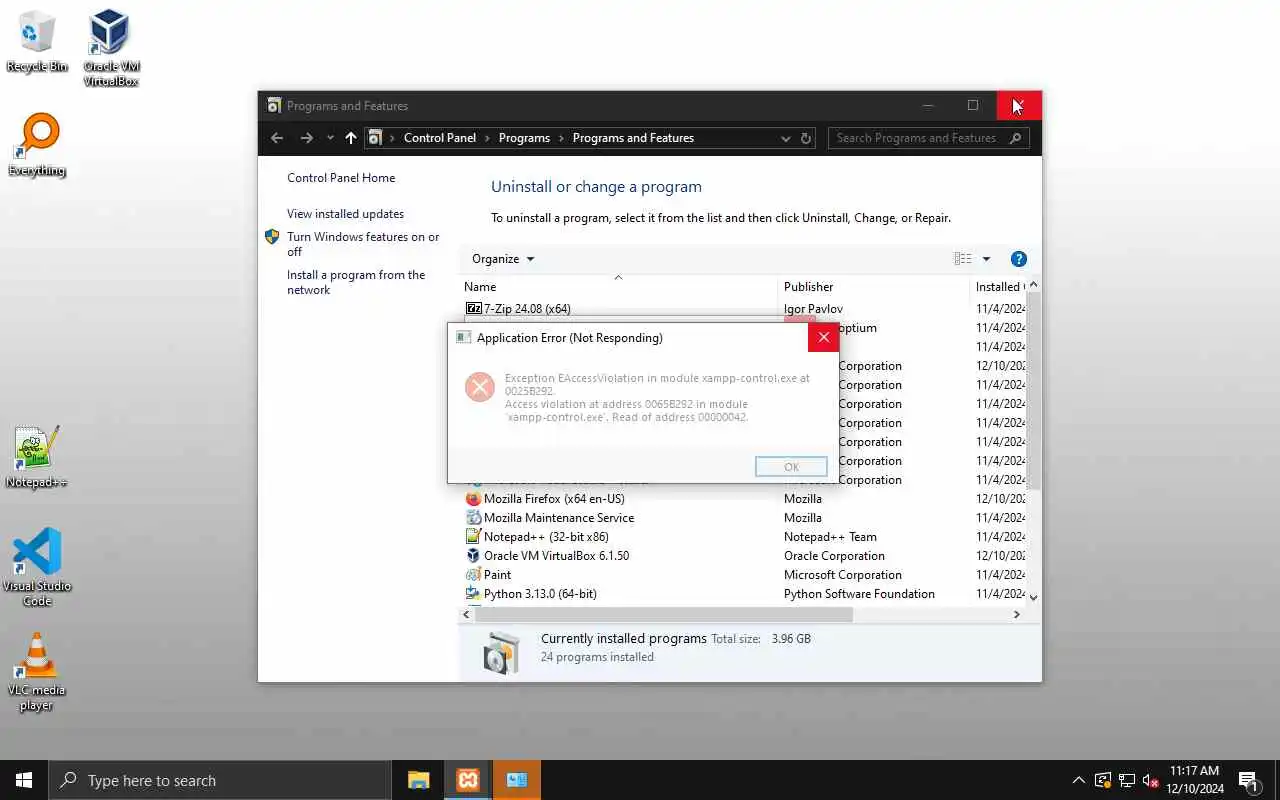The image size is (1280, 800).
Task: Click the muted volume tray icon
Action: pyautogui.click(x=1151, y=780)
